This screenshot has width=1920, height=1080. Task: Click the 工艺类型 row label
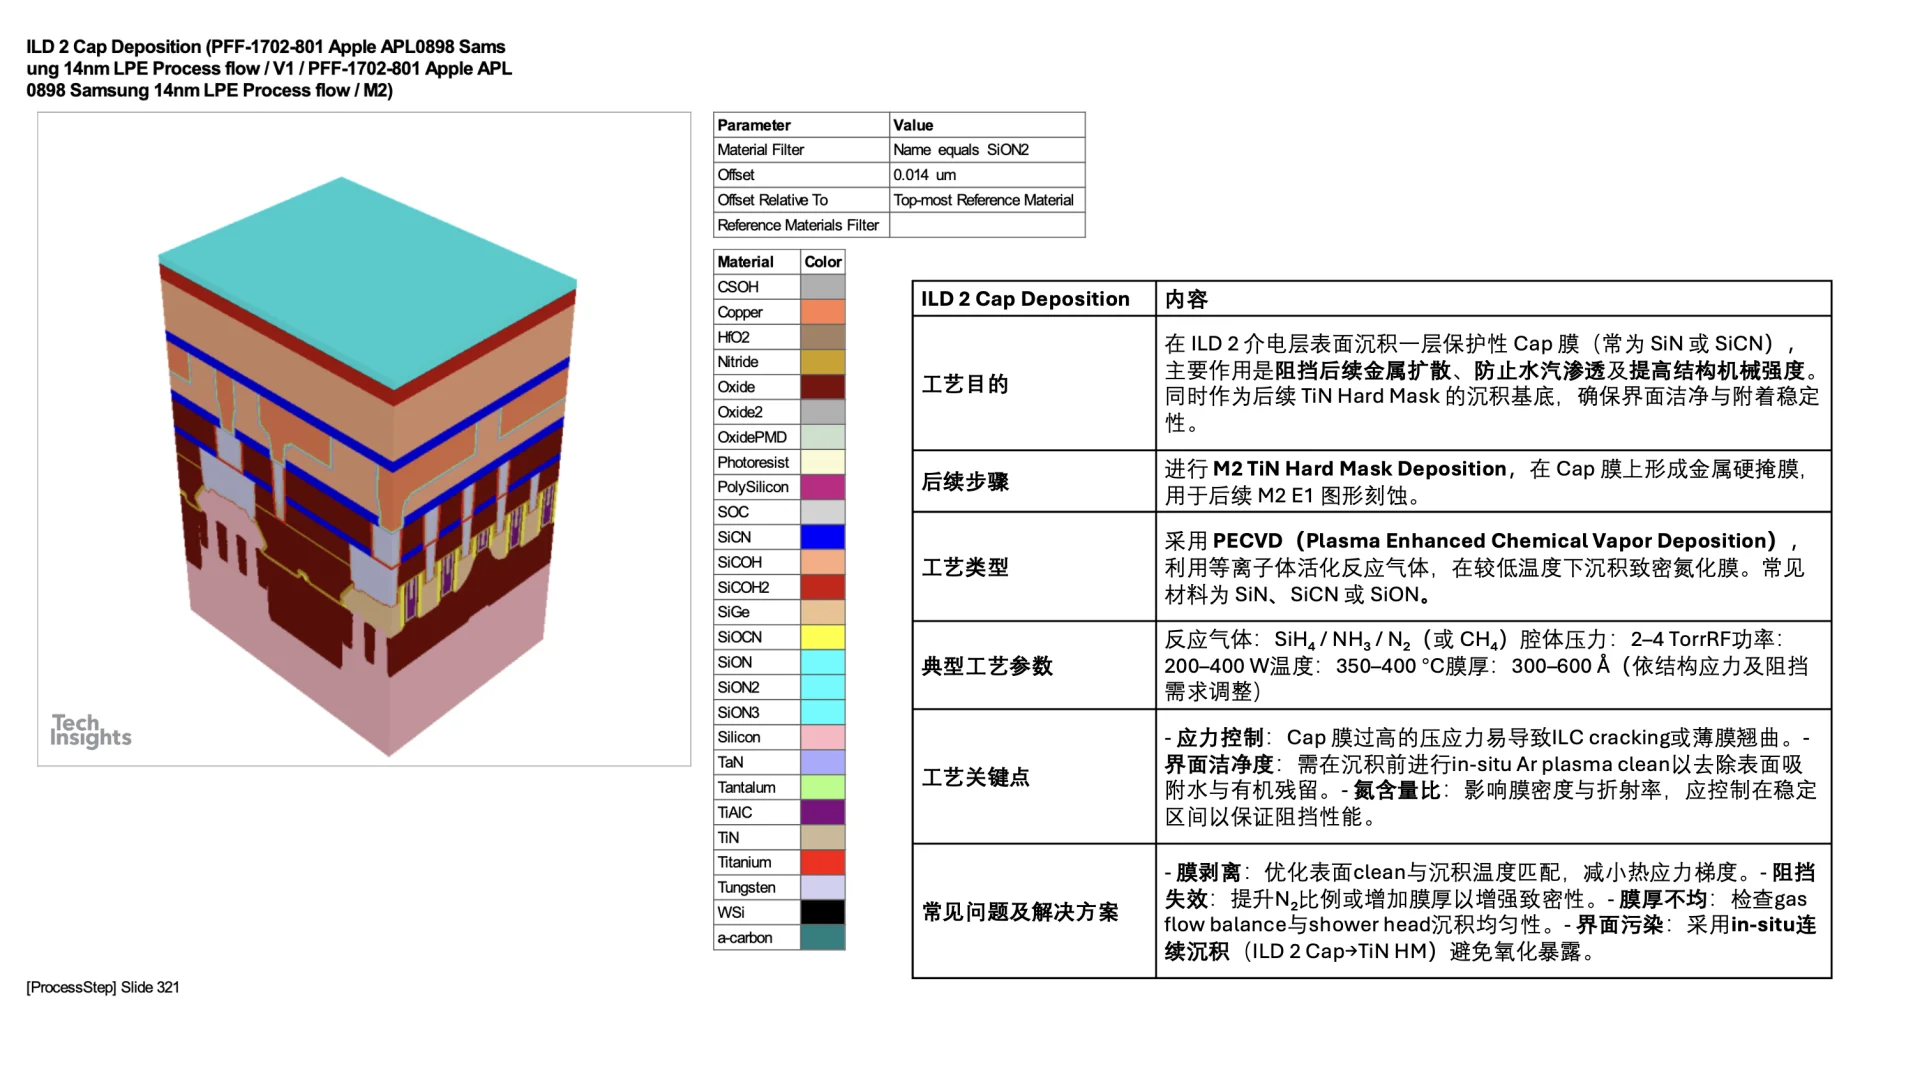[x=966, y=567]
